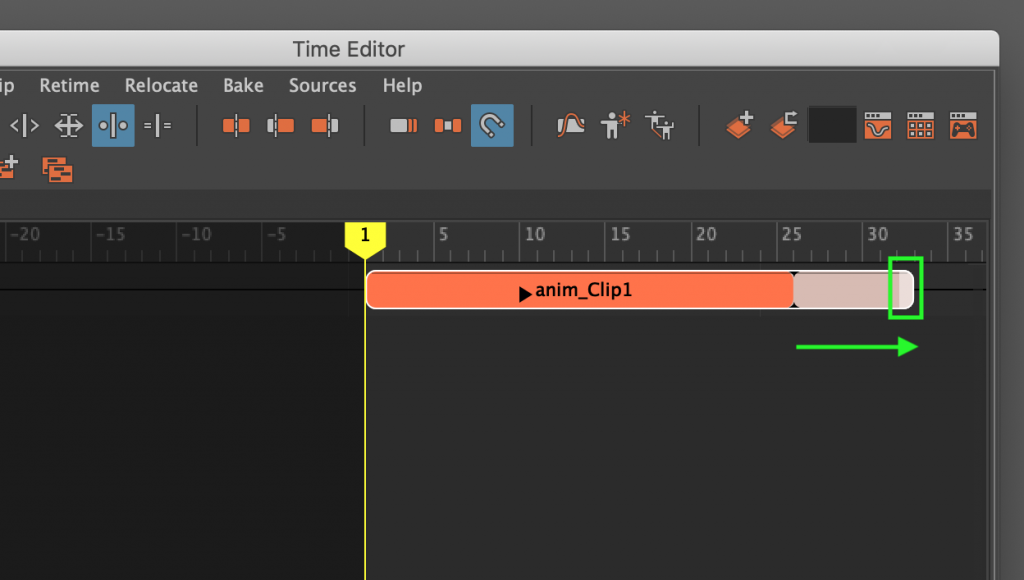The height and width of the screenshot is (580, 1024).
Task: Click the crossfade triangle on anim_Clip1
Action: [795, 274]
